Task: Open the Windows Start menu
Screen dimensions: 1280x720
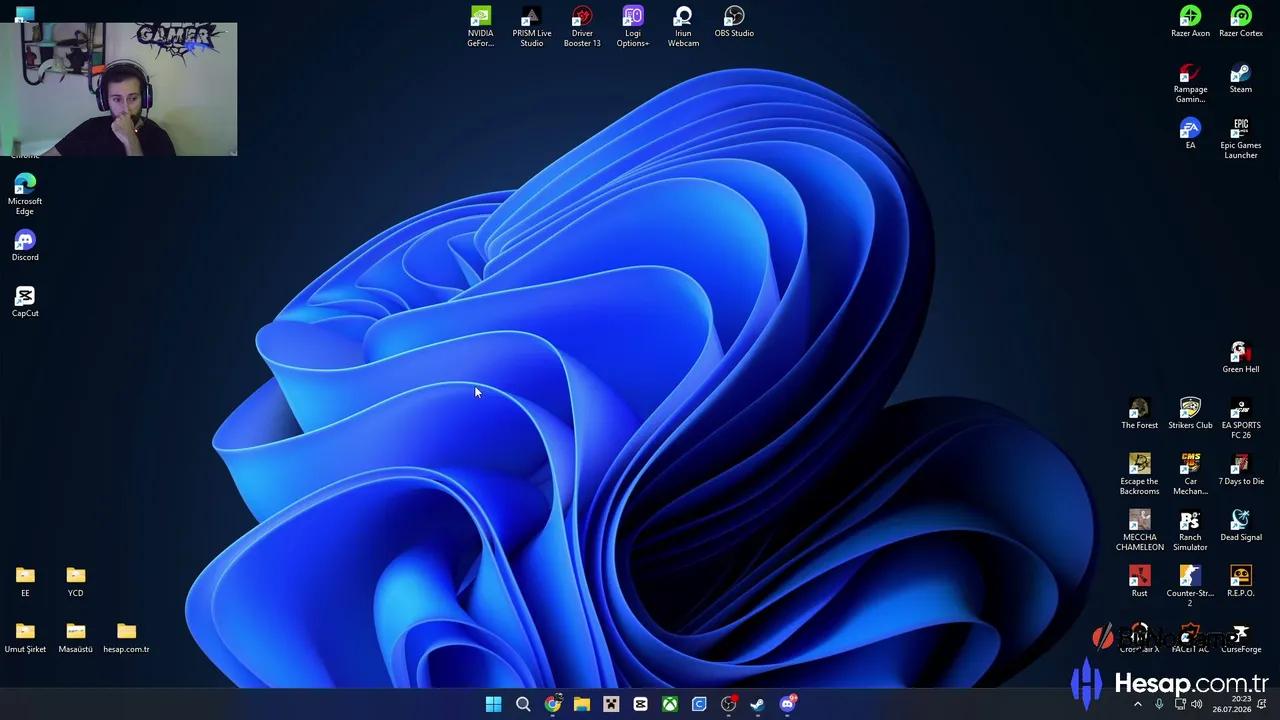Action: (x=493, y=704)
